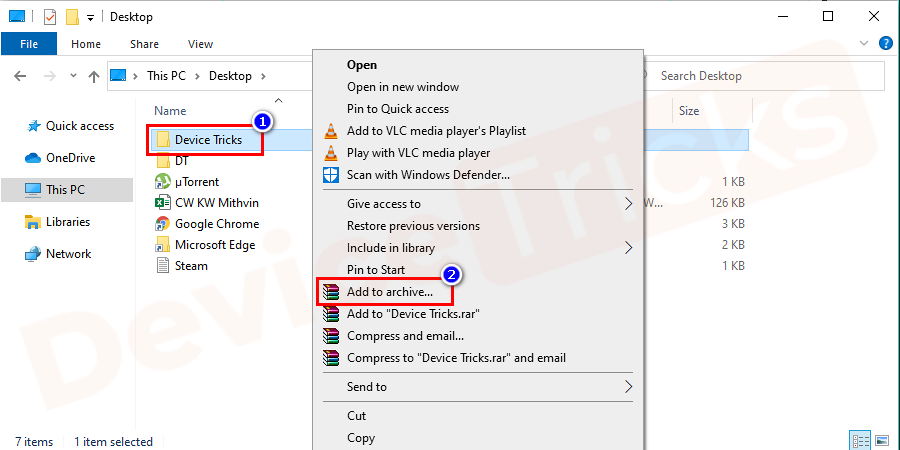The height and width of the screenshot is (450, 900).
Task: Click the Search Desktop field
Action: (x=763, y=76)
